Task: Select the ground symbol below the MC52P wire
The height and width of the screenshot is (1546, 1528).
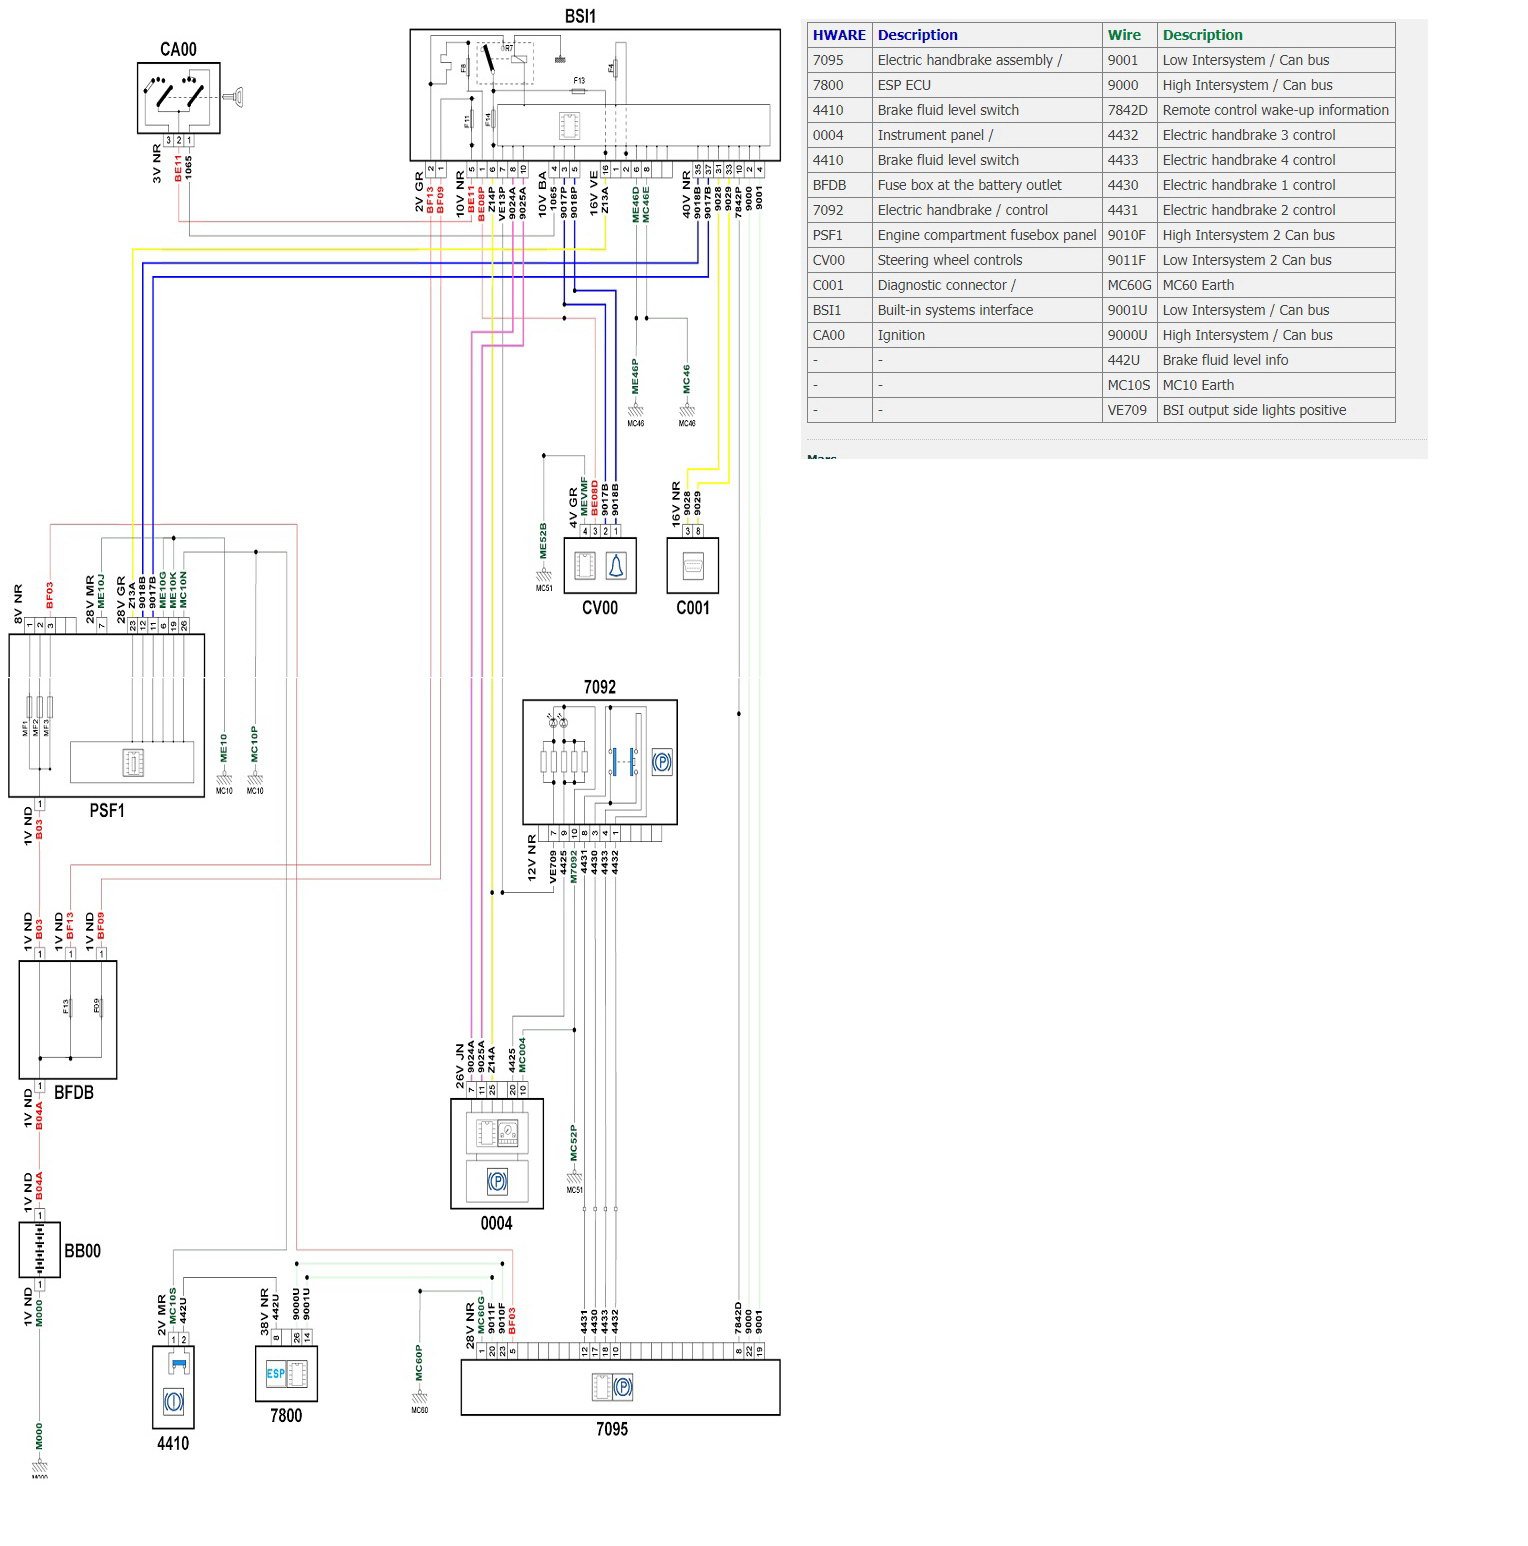Action: coord(574,1178)
